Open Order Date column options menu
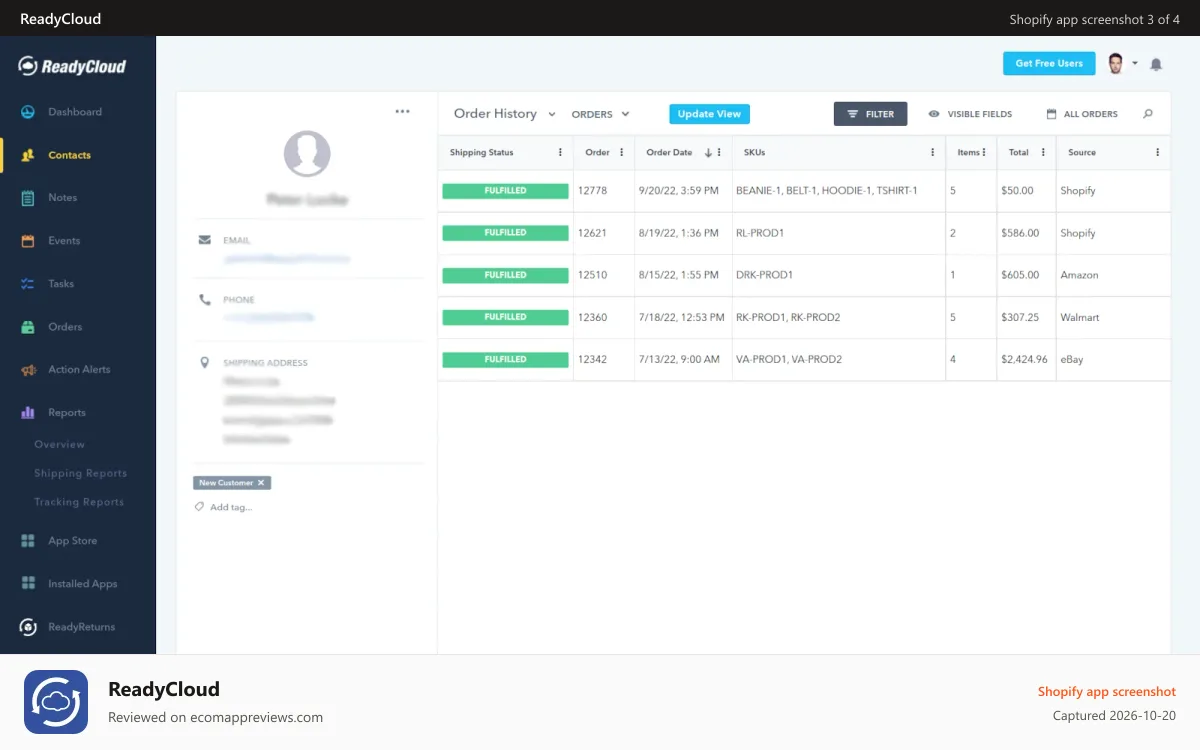1200x750 pixels. (x=720, y=153)
